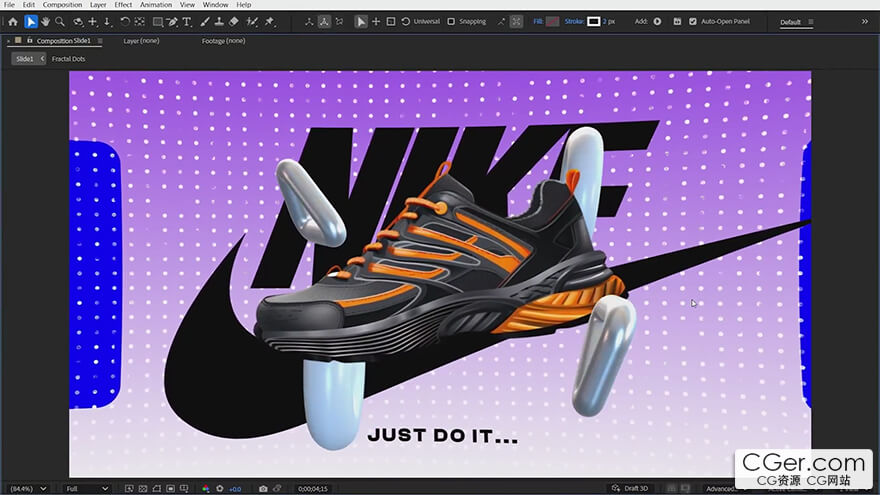Select the Hand tool

(45, 22)
